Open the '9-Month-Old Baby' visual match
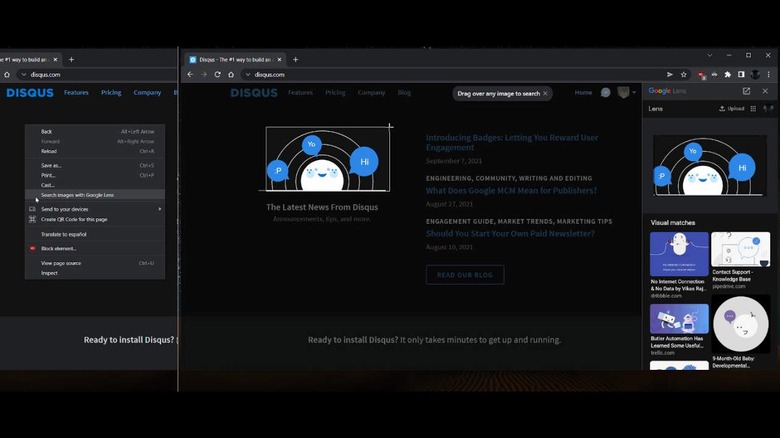Image resolution: width=780 pixels, height=438 pixels. tap(741, 332)
